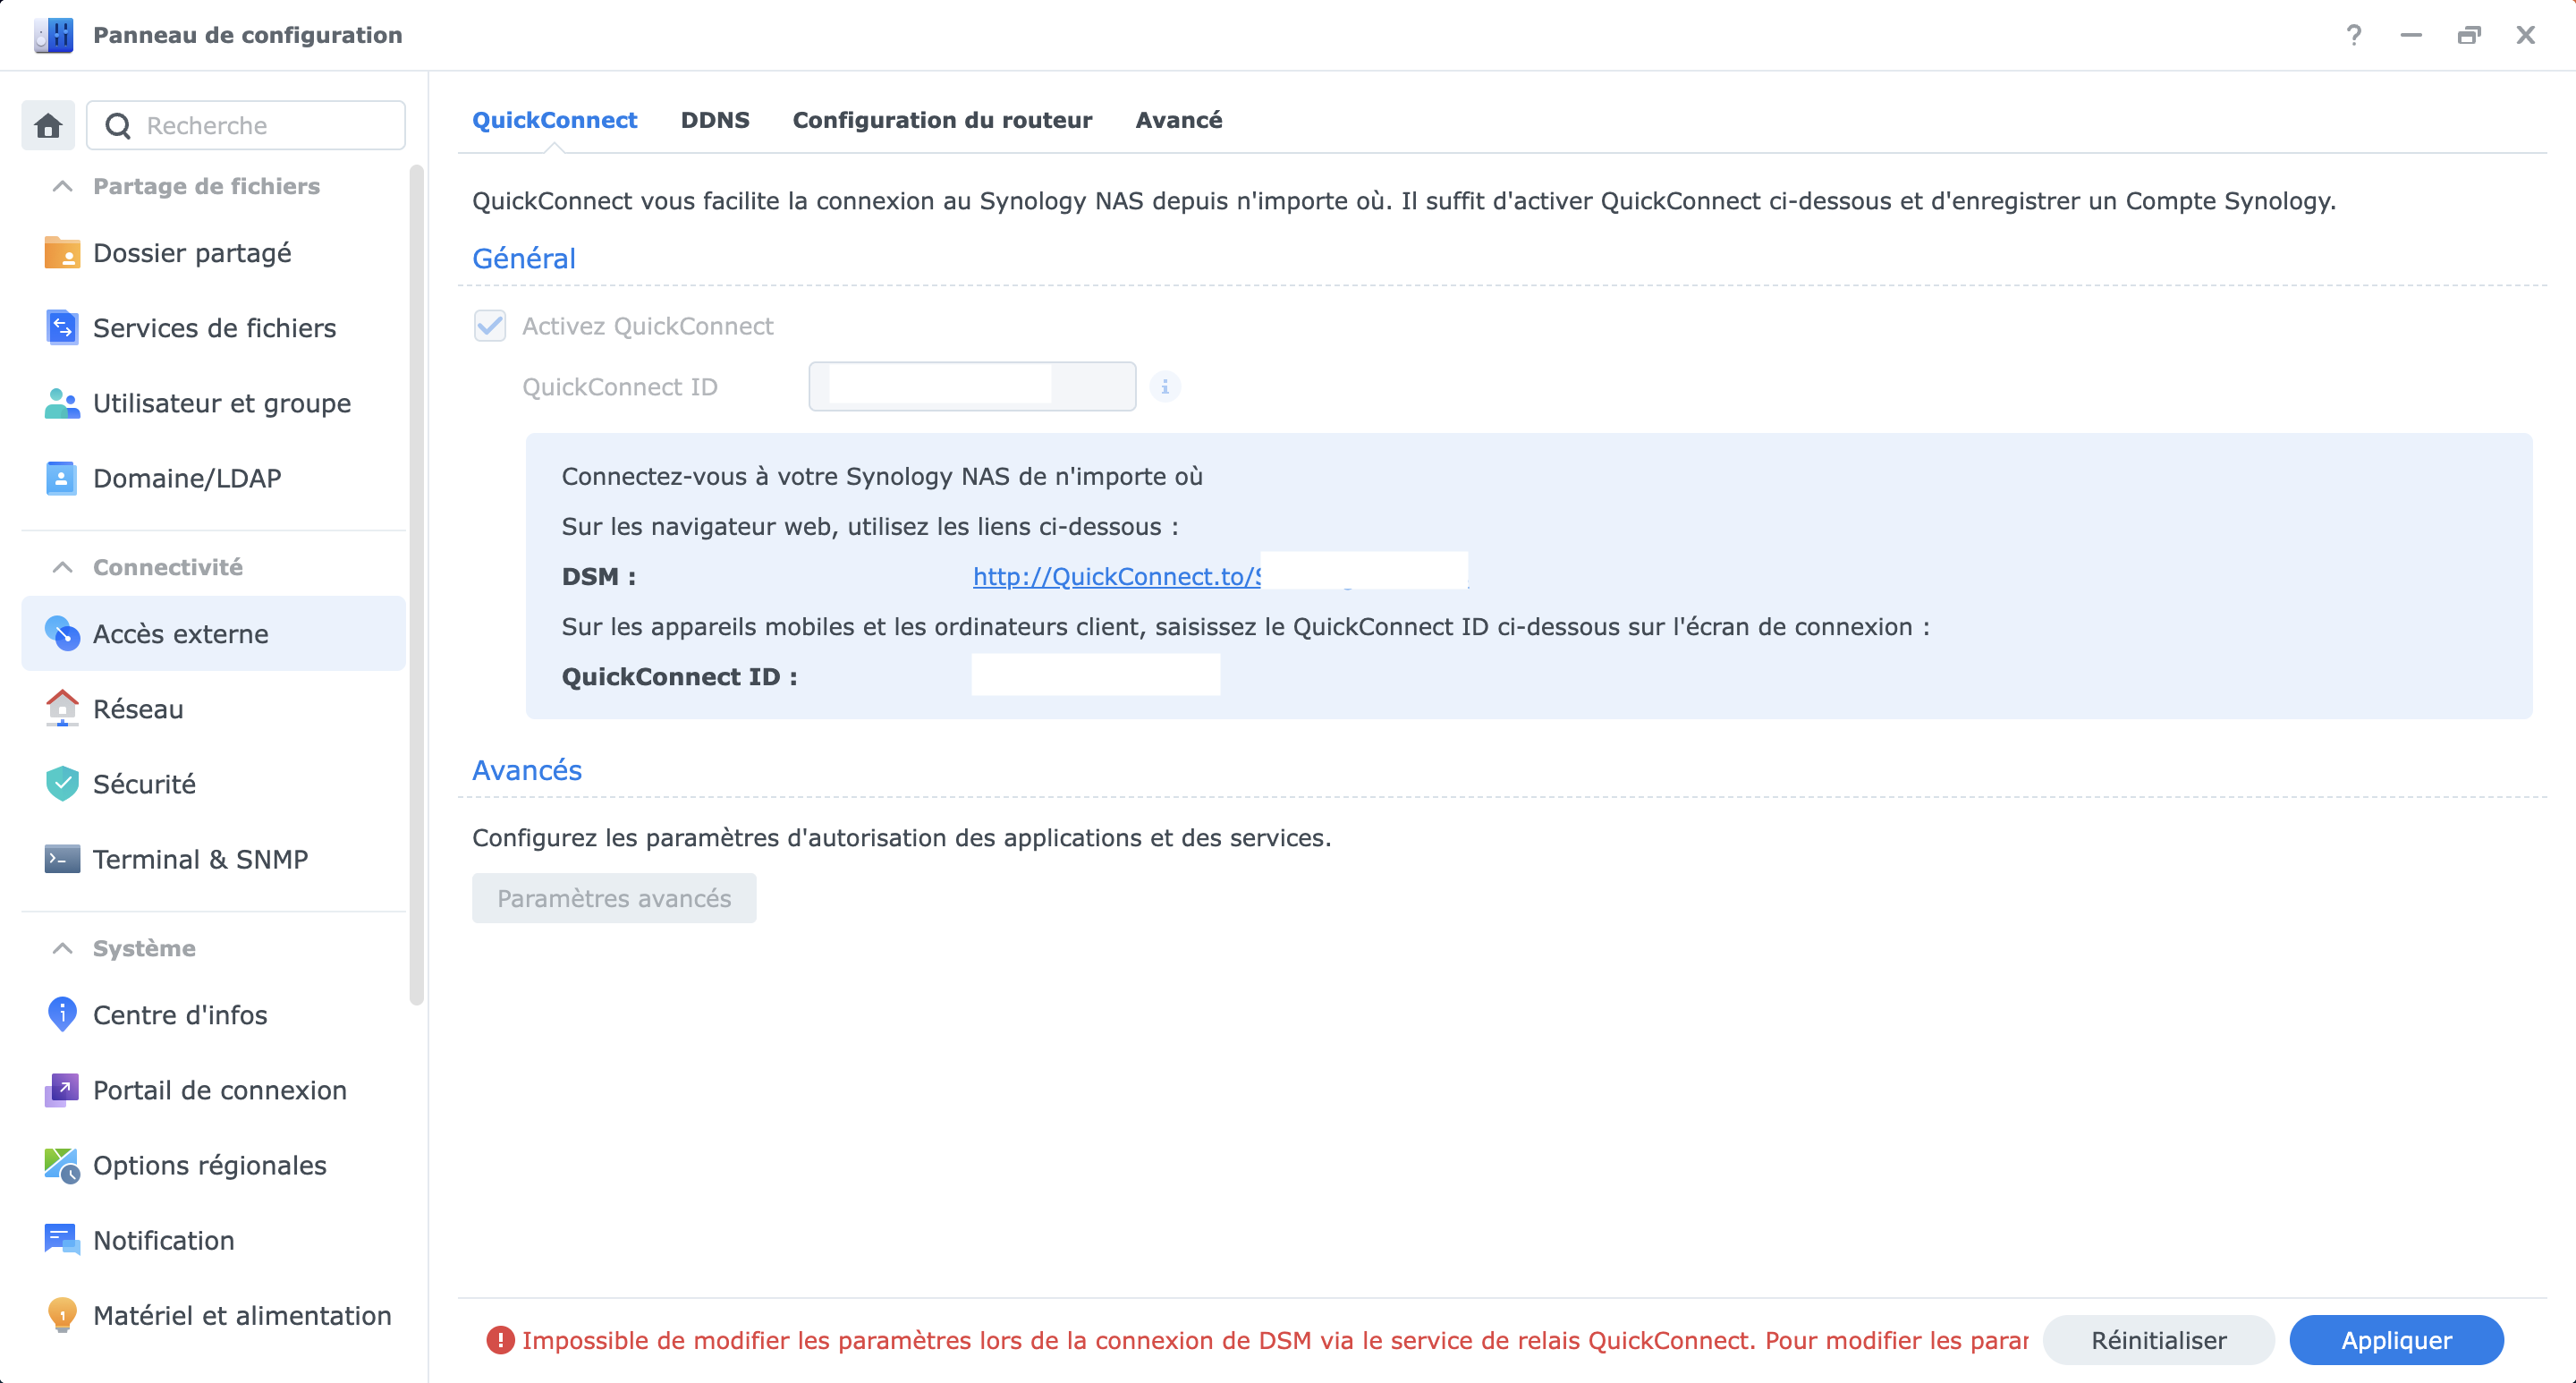Open Terminal & SNMP settings
This screenshot has width=2576, height=1383.
click(x=199, y=859)
